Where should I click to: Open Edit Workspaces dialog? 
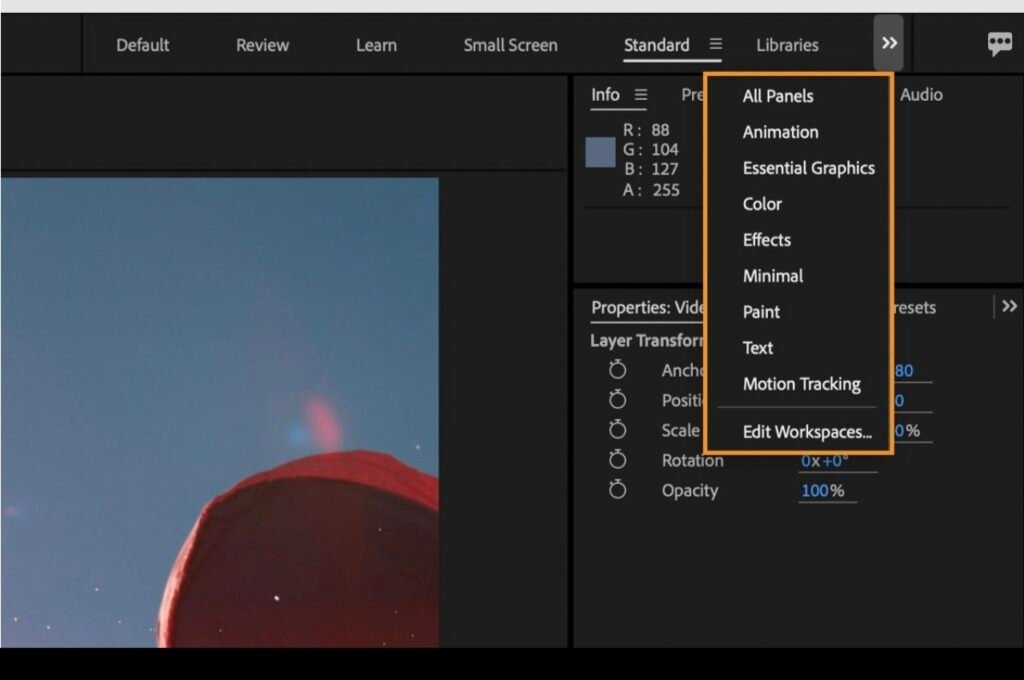pos(807,432)
